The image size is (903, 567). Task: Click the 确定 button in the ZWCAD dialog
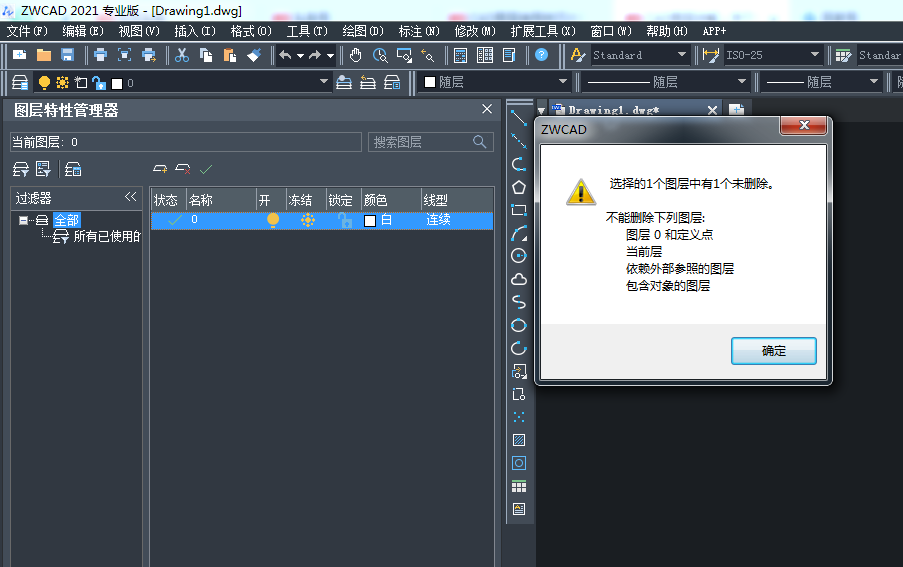(773, 351)
